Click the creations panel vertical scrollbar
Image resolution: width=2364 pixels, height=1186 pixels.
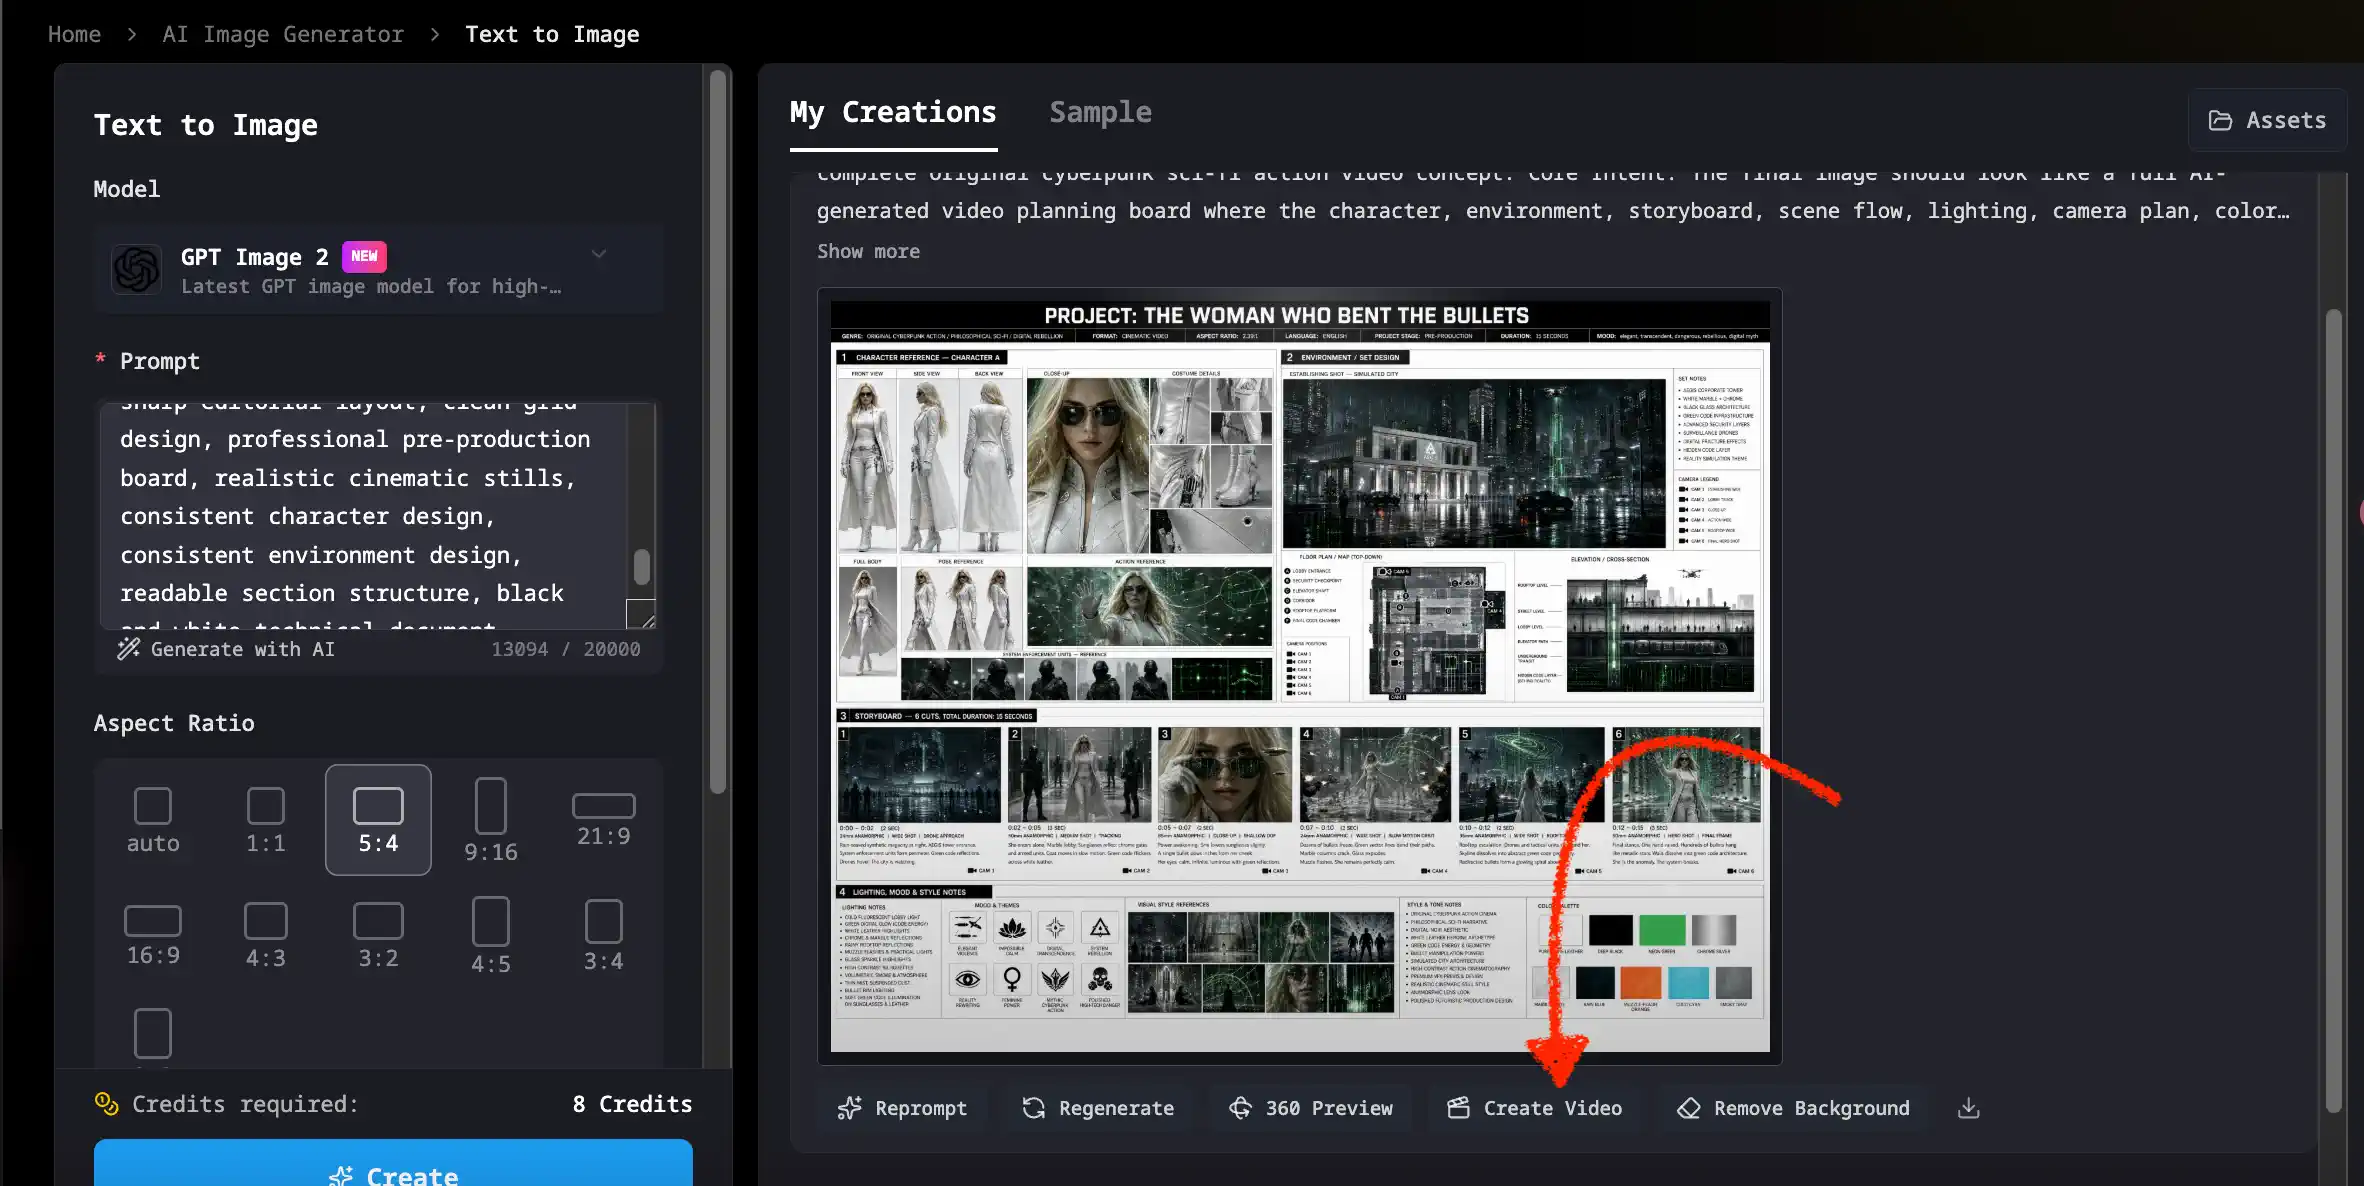(2333, 710)
